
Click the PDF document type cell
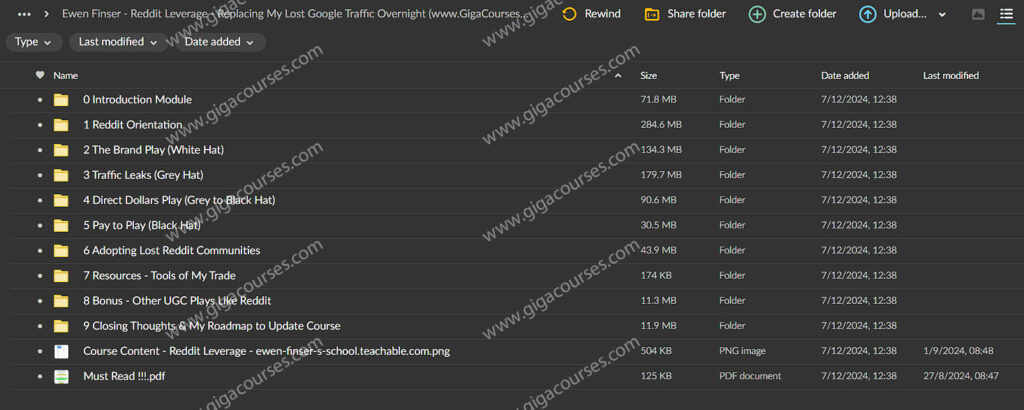click(750, 377)
